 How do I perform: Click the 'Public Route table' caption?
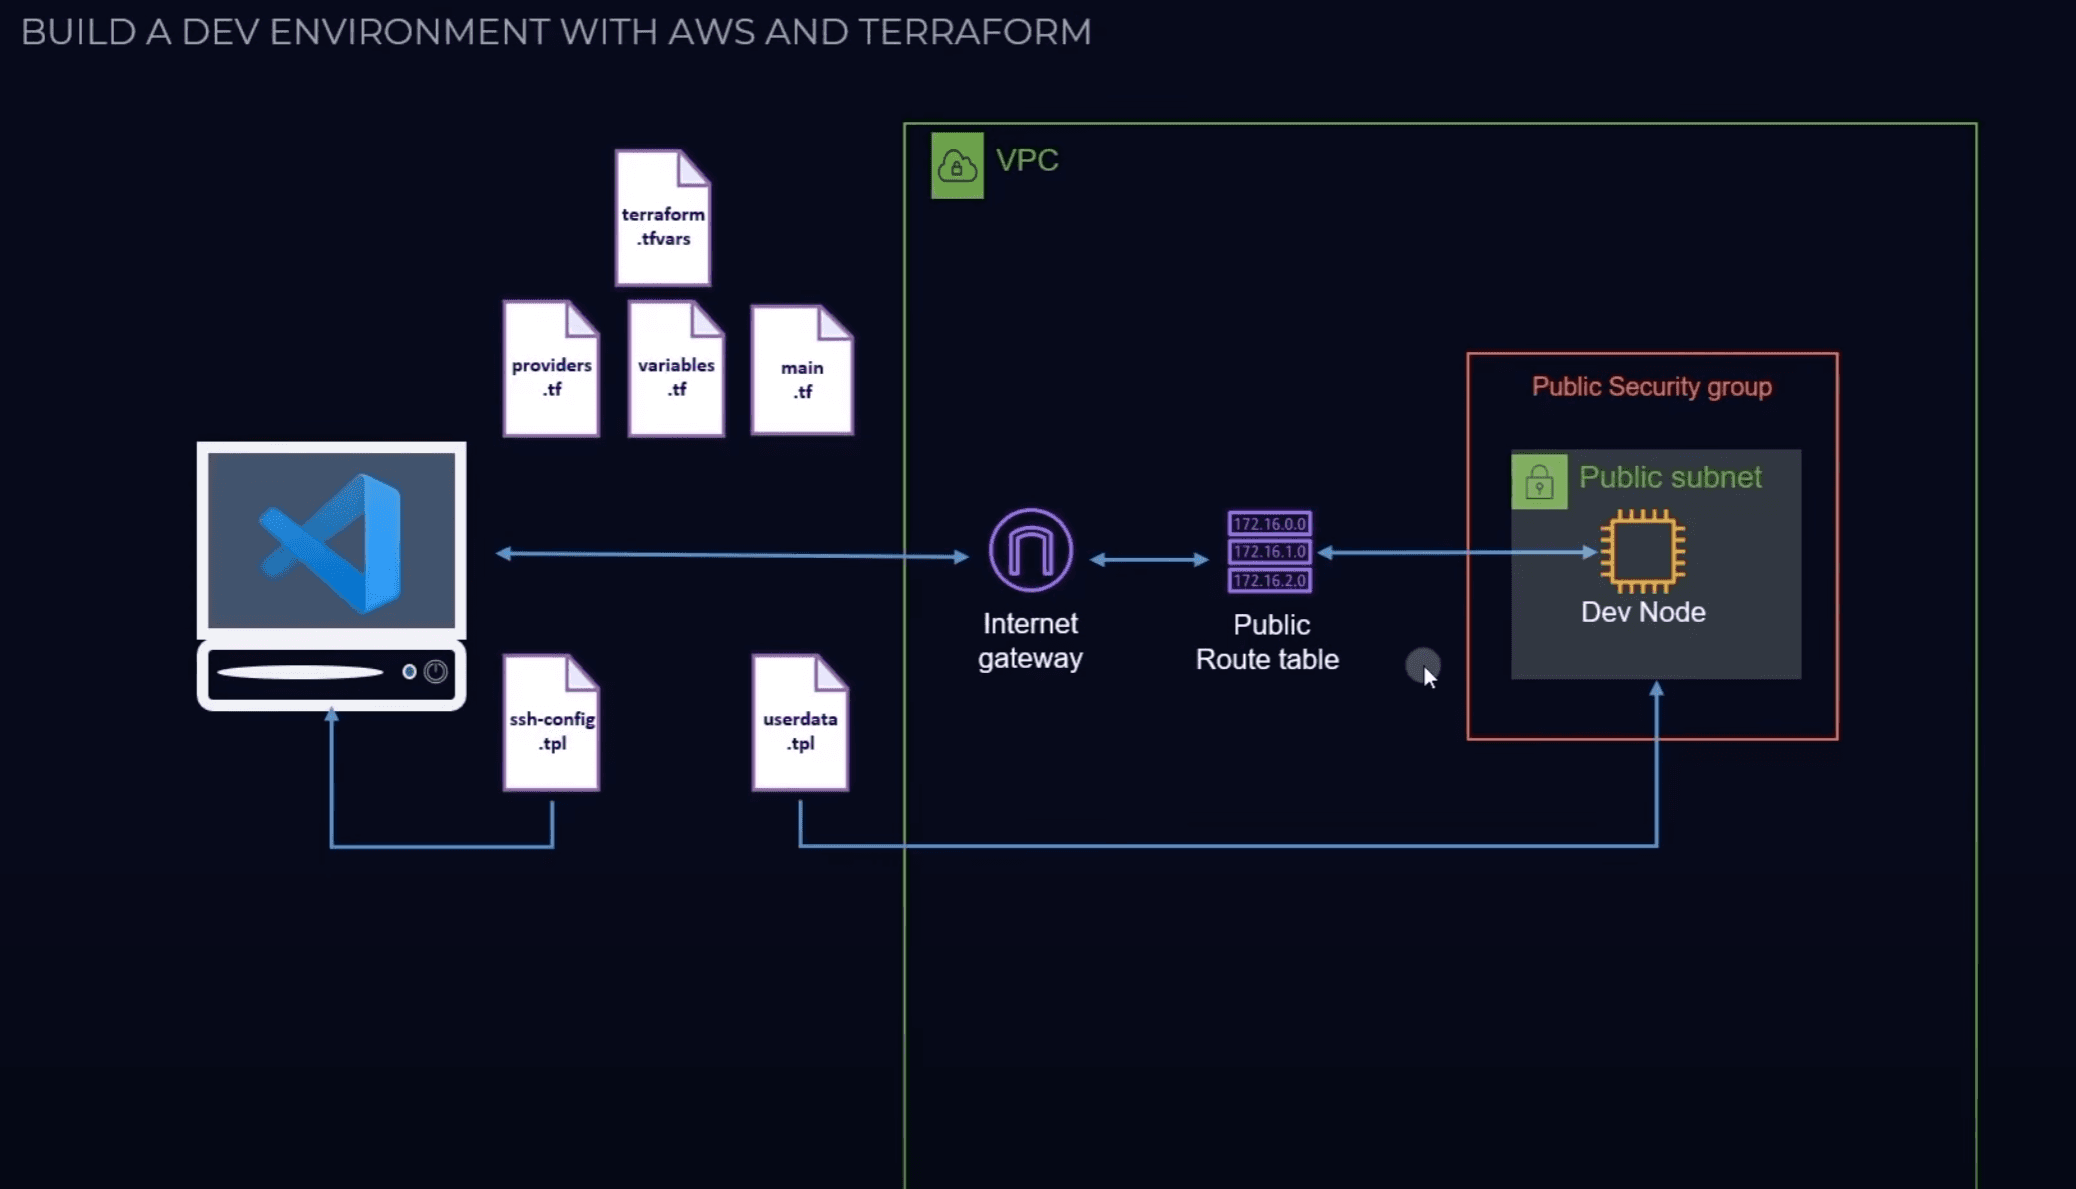[1267, 642]
